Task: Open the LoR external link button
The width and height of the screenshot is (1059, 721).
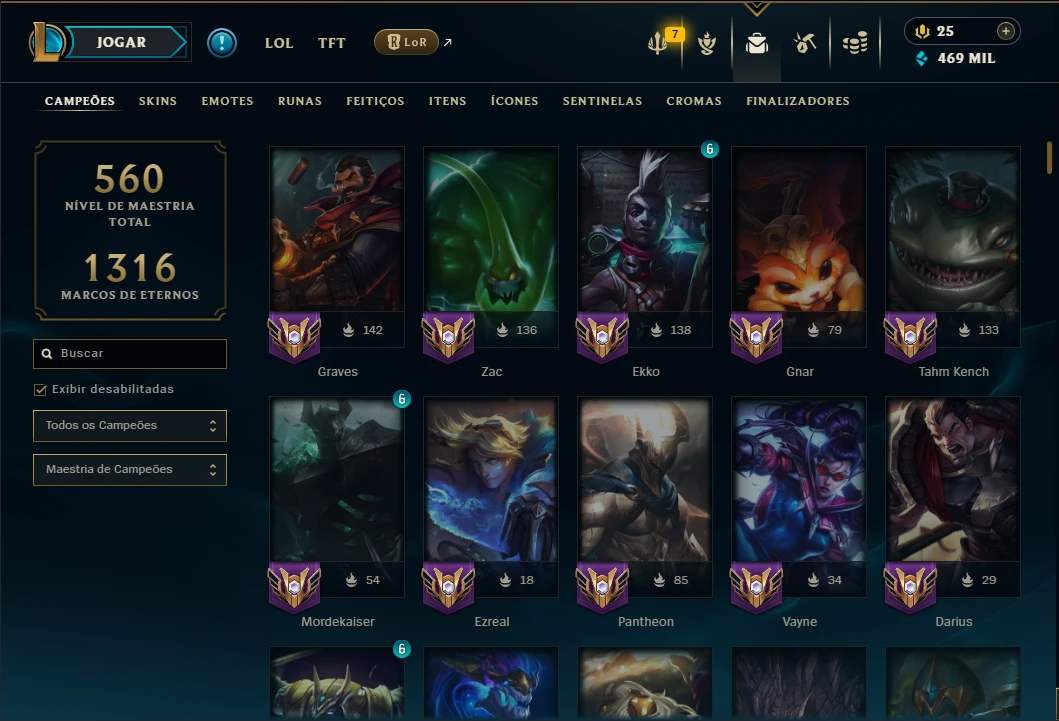Action: [x=407, y=42]
